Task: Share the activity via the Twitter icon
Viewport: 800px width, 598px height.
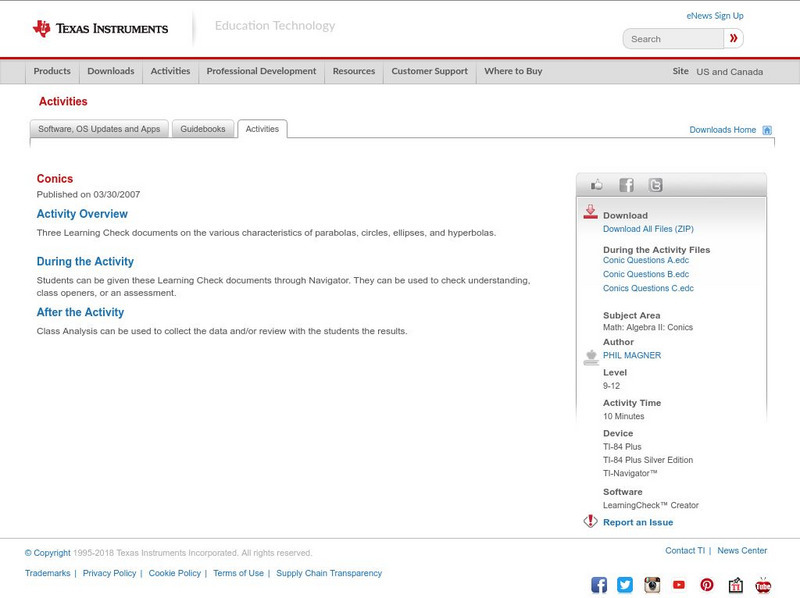Action: 656,184
